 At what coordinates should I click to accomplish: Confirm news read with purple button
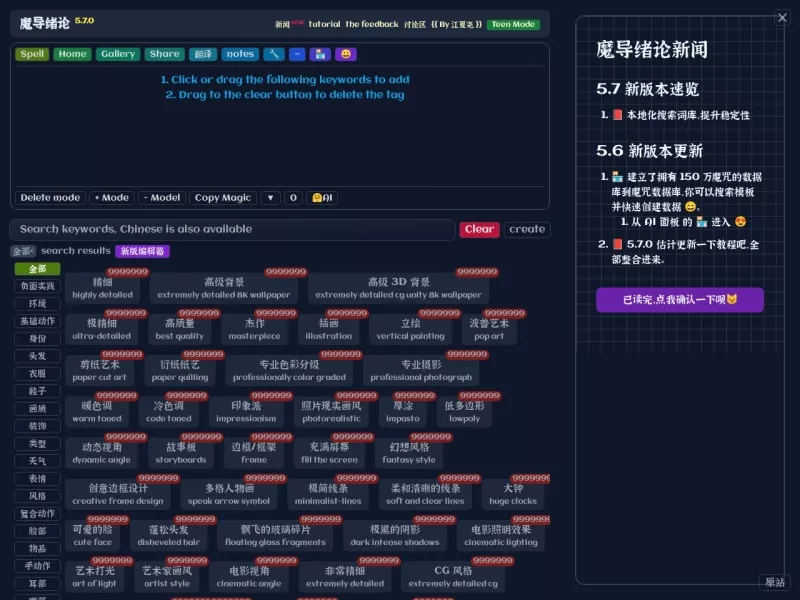[680, 300]
